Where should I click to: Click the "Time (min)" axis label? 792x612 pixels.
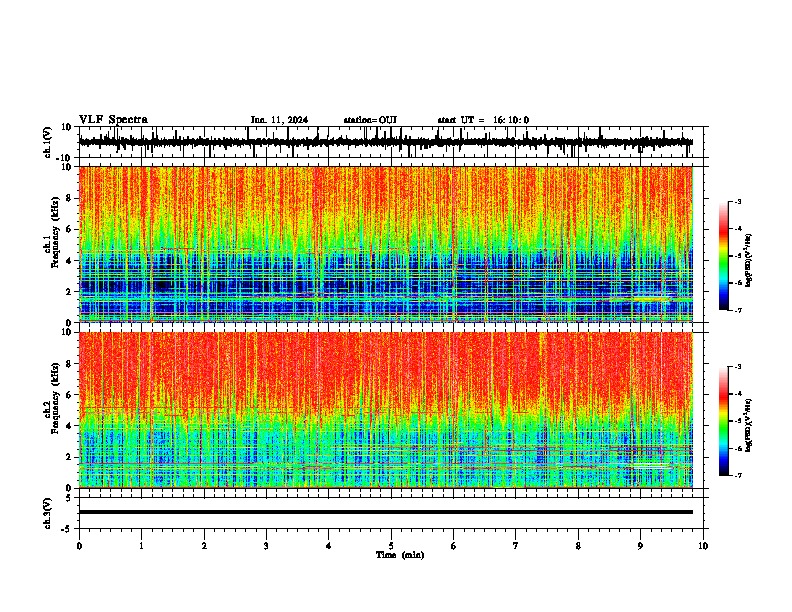tap(400, 555)
